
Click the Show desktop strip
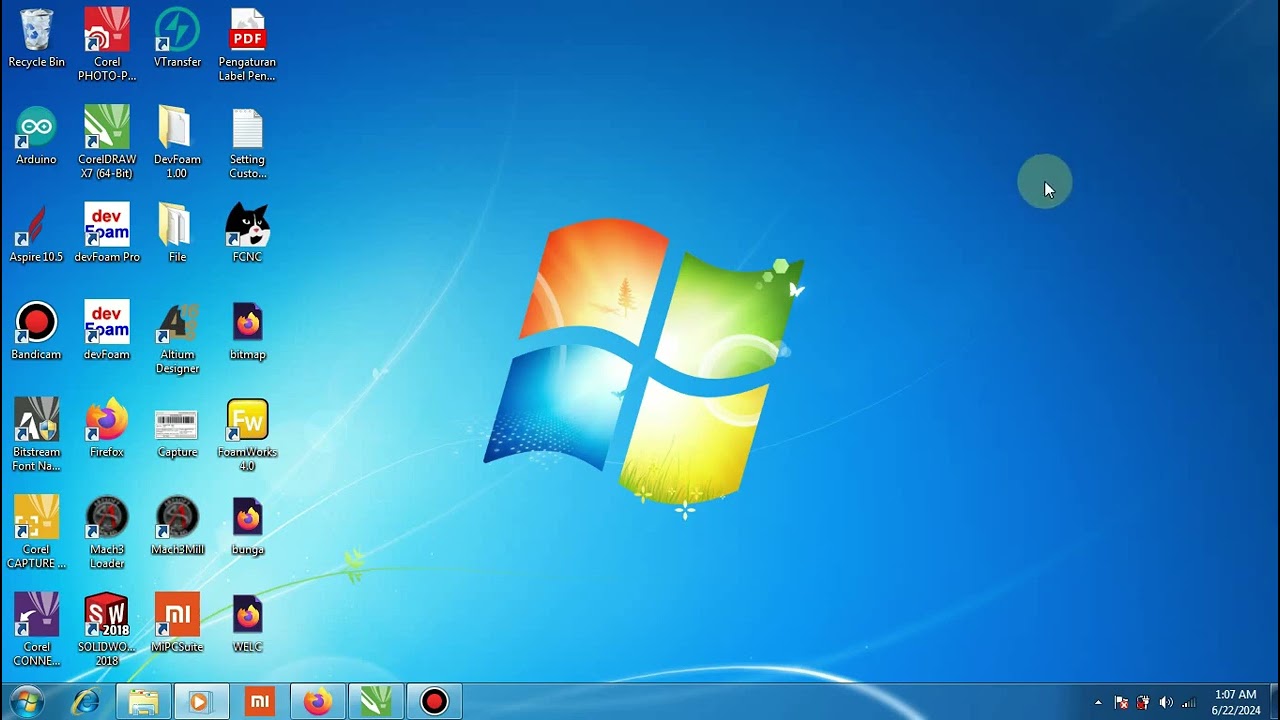(x=1273, y=702)
